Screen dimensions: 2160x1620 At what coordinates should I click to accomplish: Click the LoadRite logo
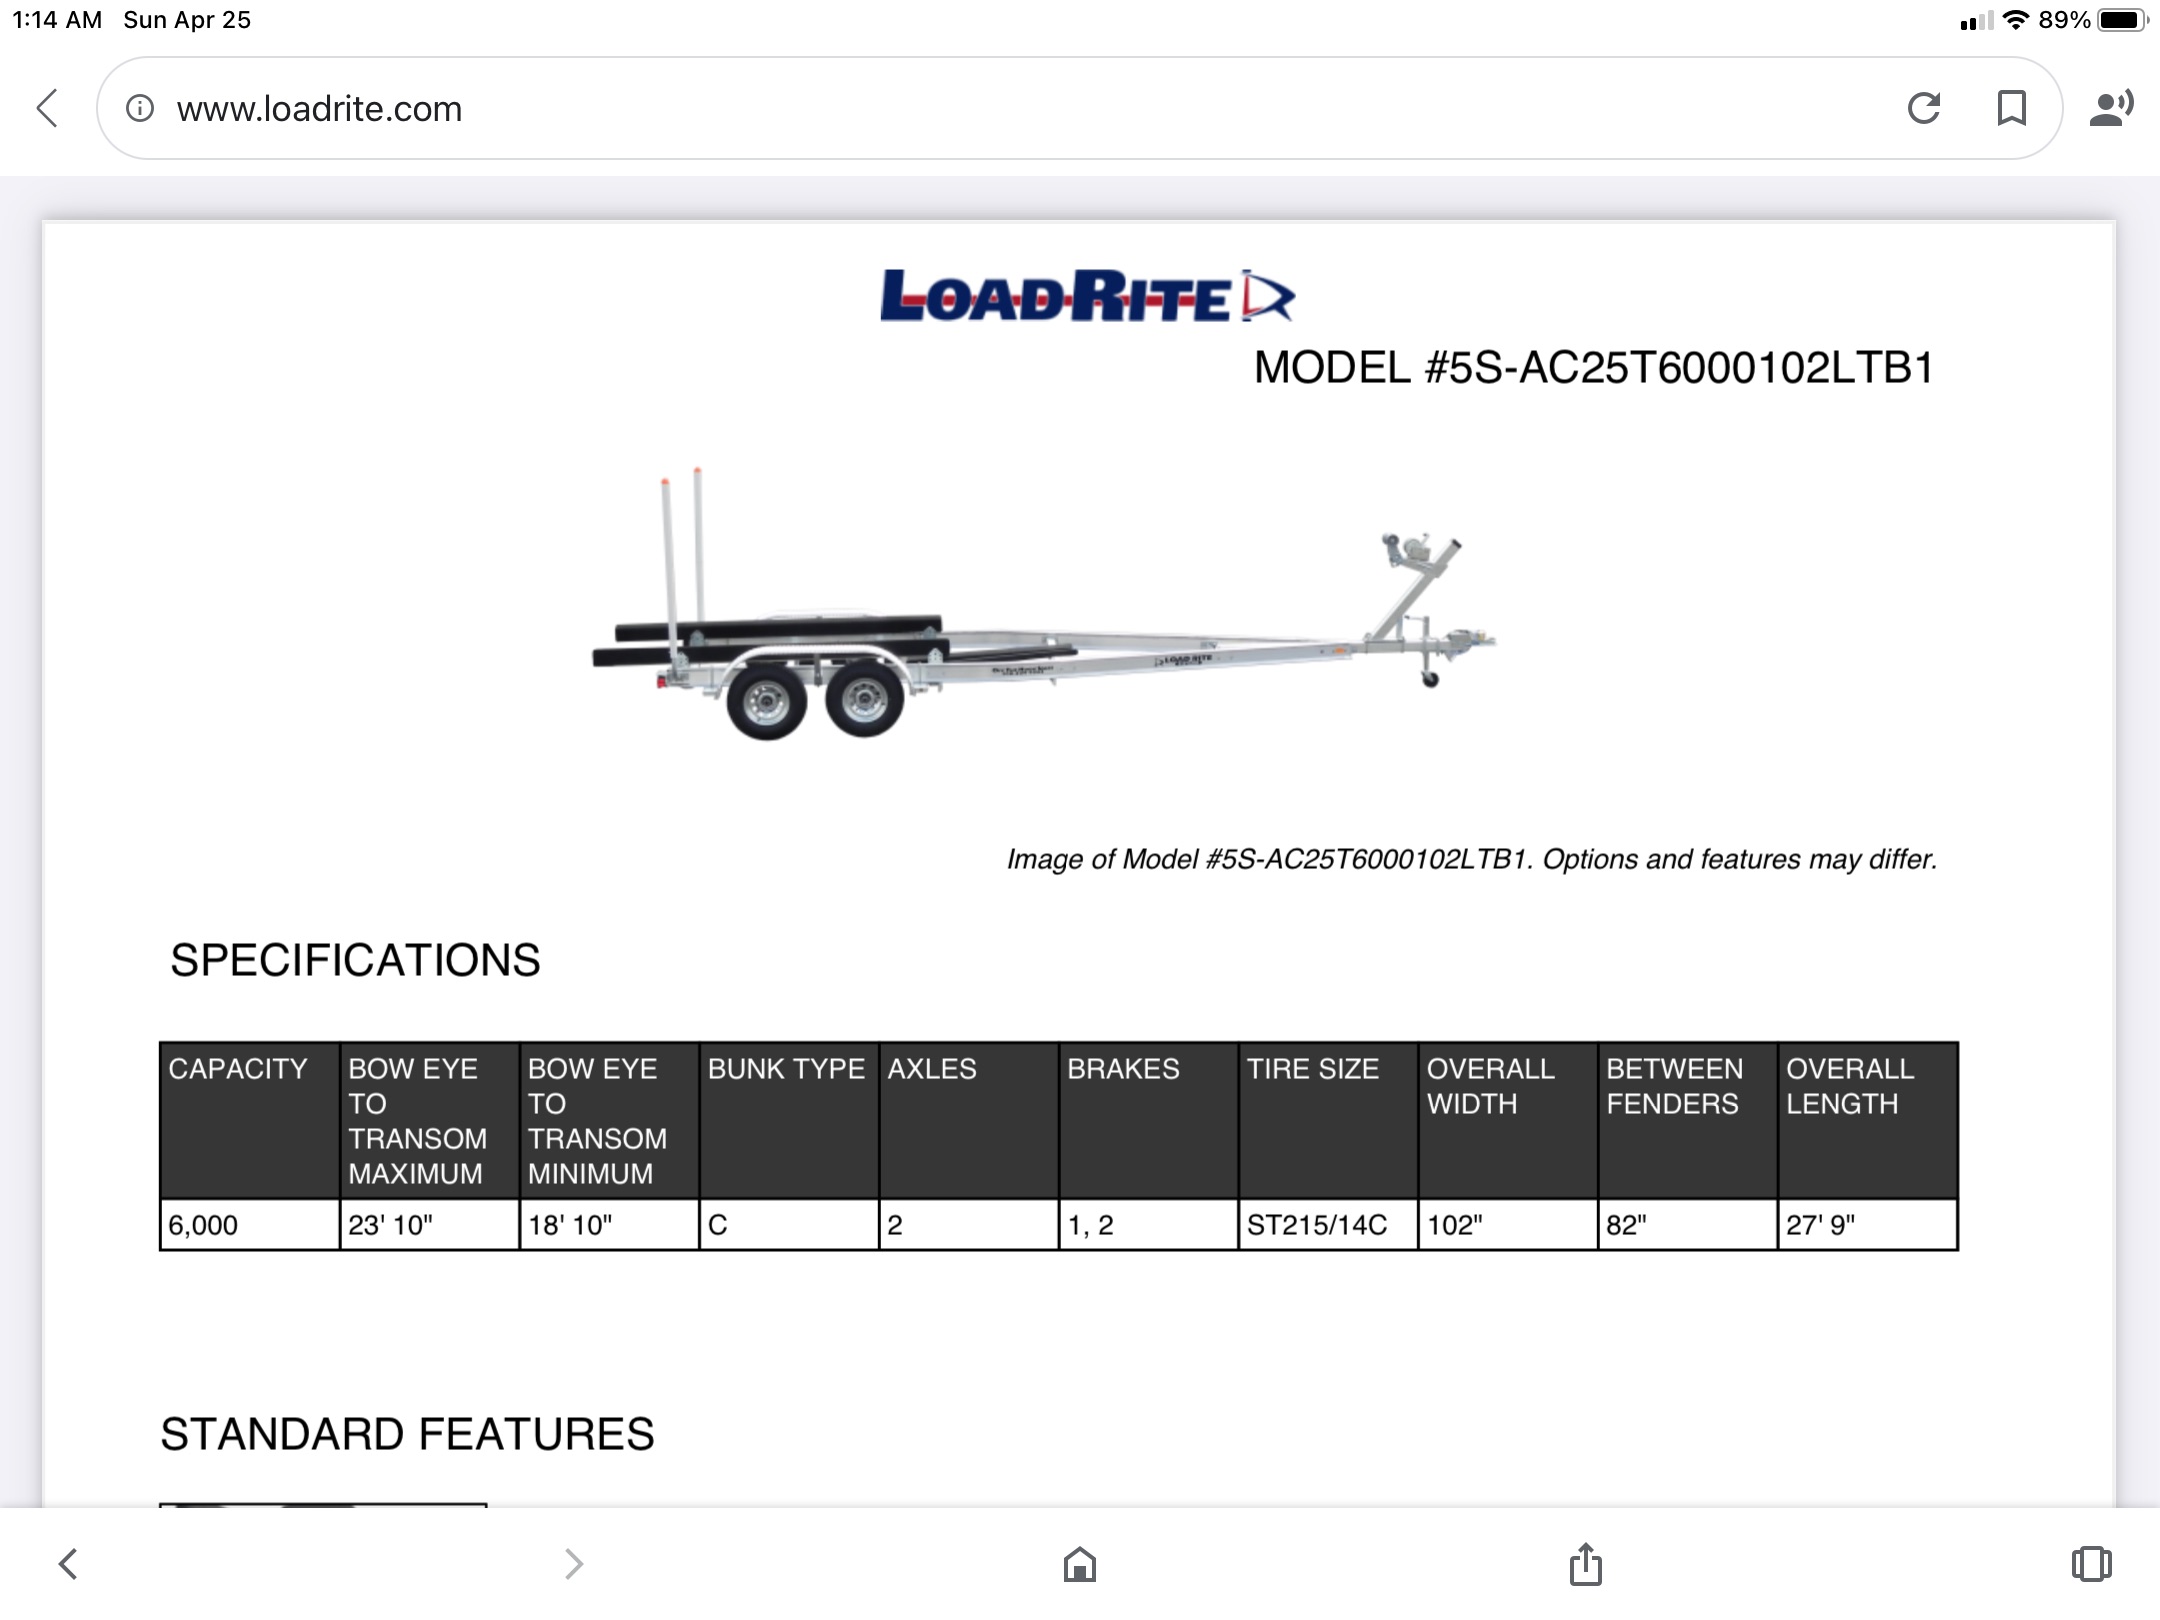coord(1086,297)
